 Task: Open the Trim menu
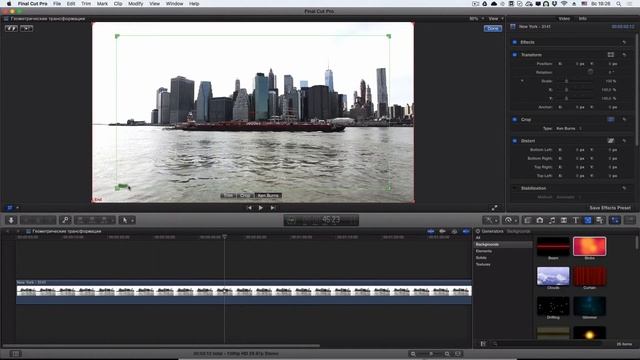(86, 3)
